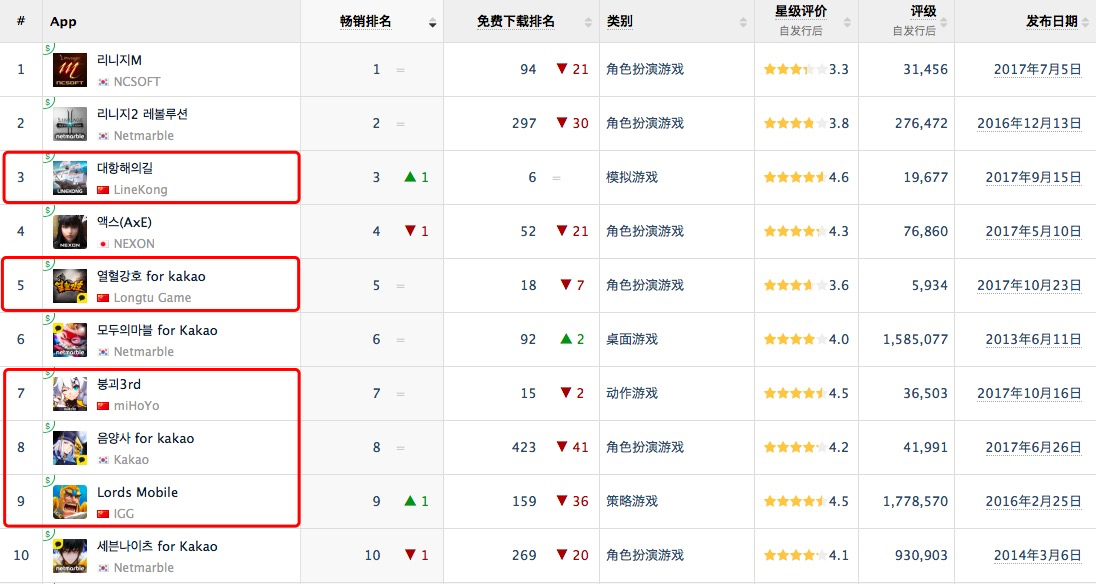Click the 模拟游戏 category cell
Screen dimensions: 1098x584
click(632, 177)
